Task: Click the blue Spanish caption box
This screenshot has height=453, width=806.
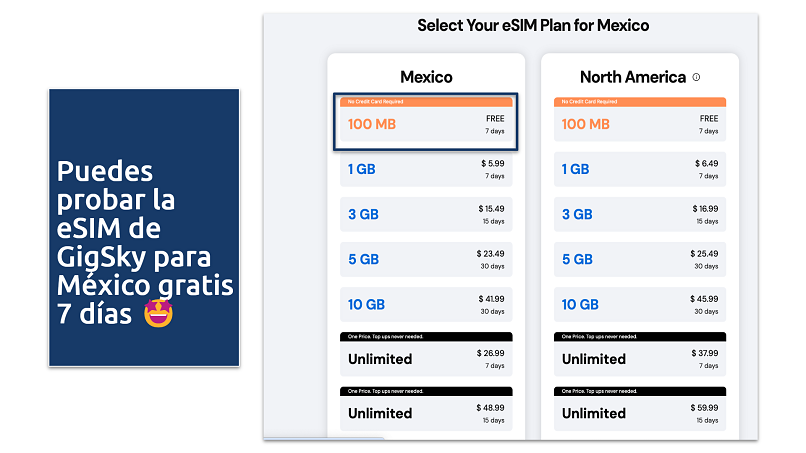Action: click(x=143, y=227)
